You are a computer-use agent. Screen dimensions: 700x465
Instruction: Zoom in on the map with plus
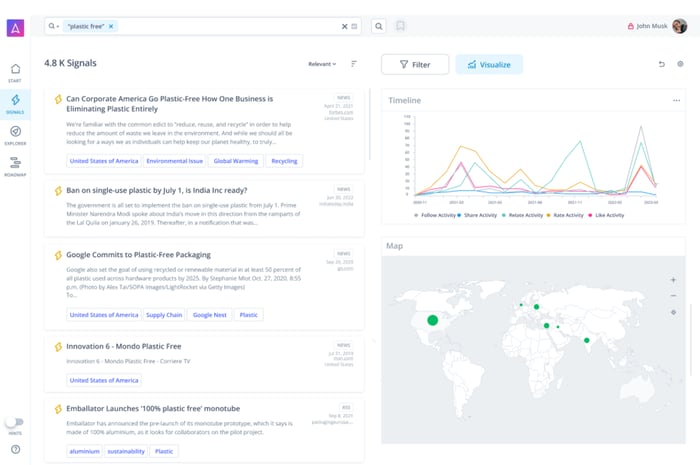tap(673, 280)
